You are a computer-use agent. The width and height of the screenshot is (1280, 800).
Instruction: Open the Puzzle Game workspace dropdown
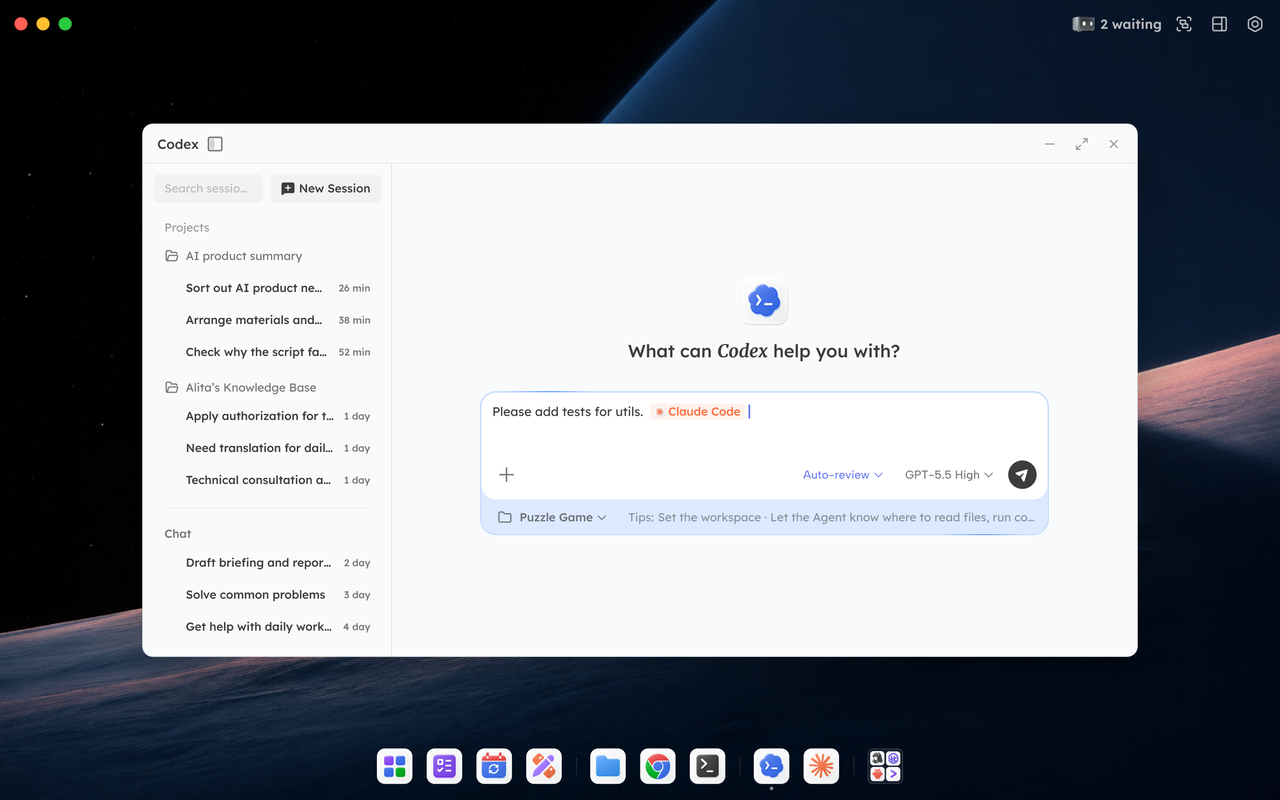(552, 518)
